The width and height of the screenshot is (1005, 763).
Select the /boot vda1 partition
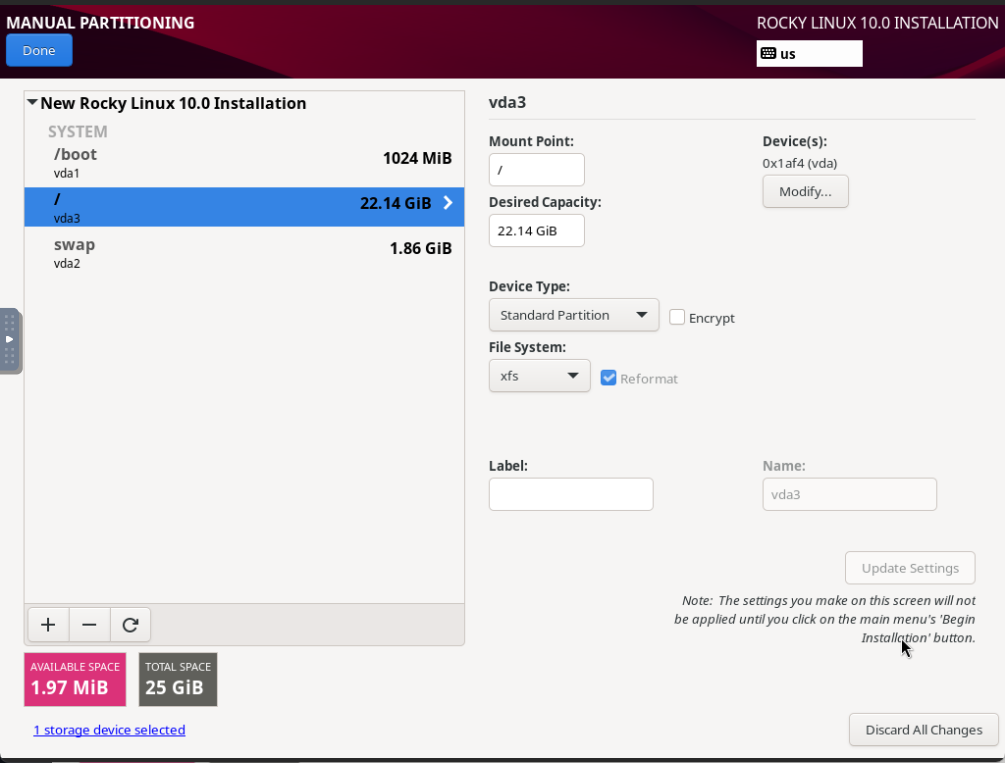[x=244, y=162]
